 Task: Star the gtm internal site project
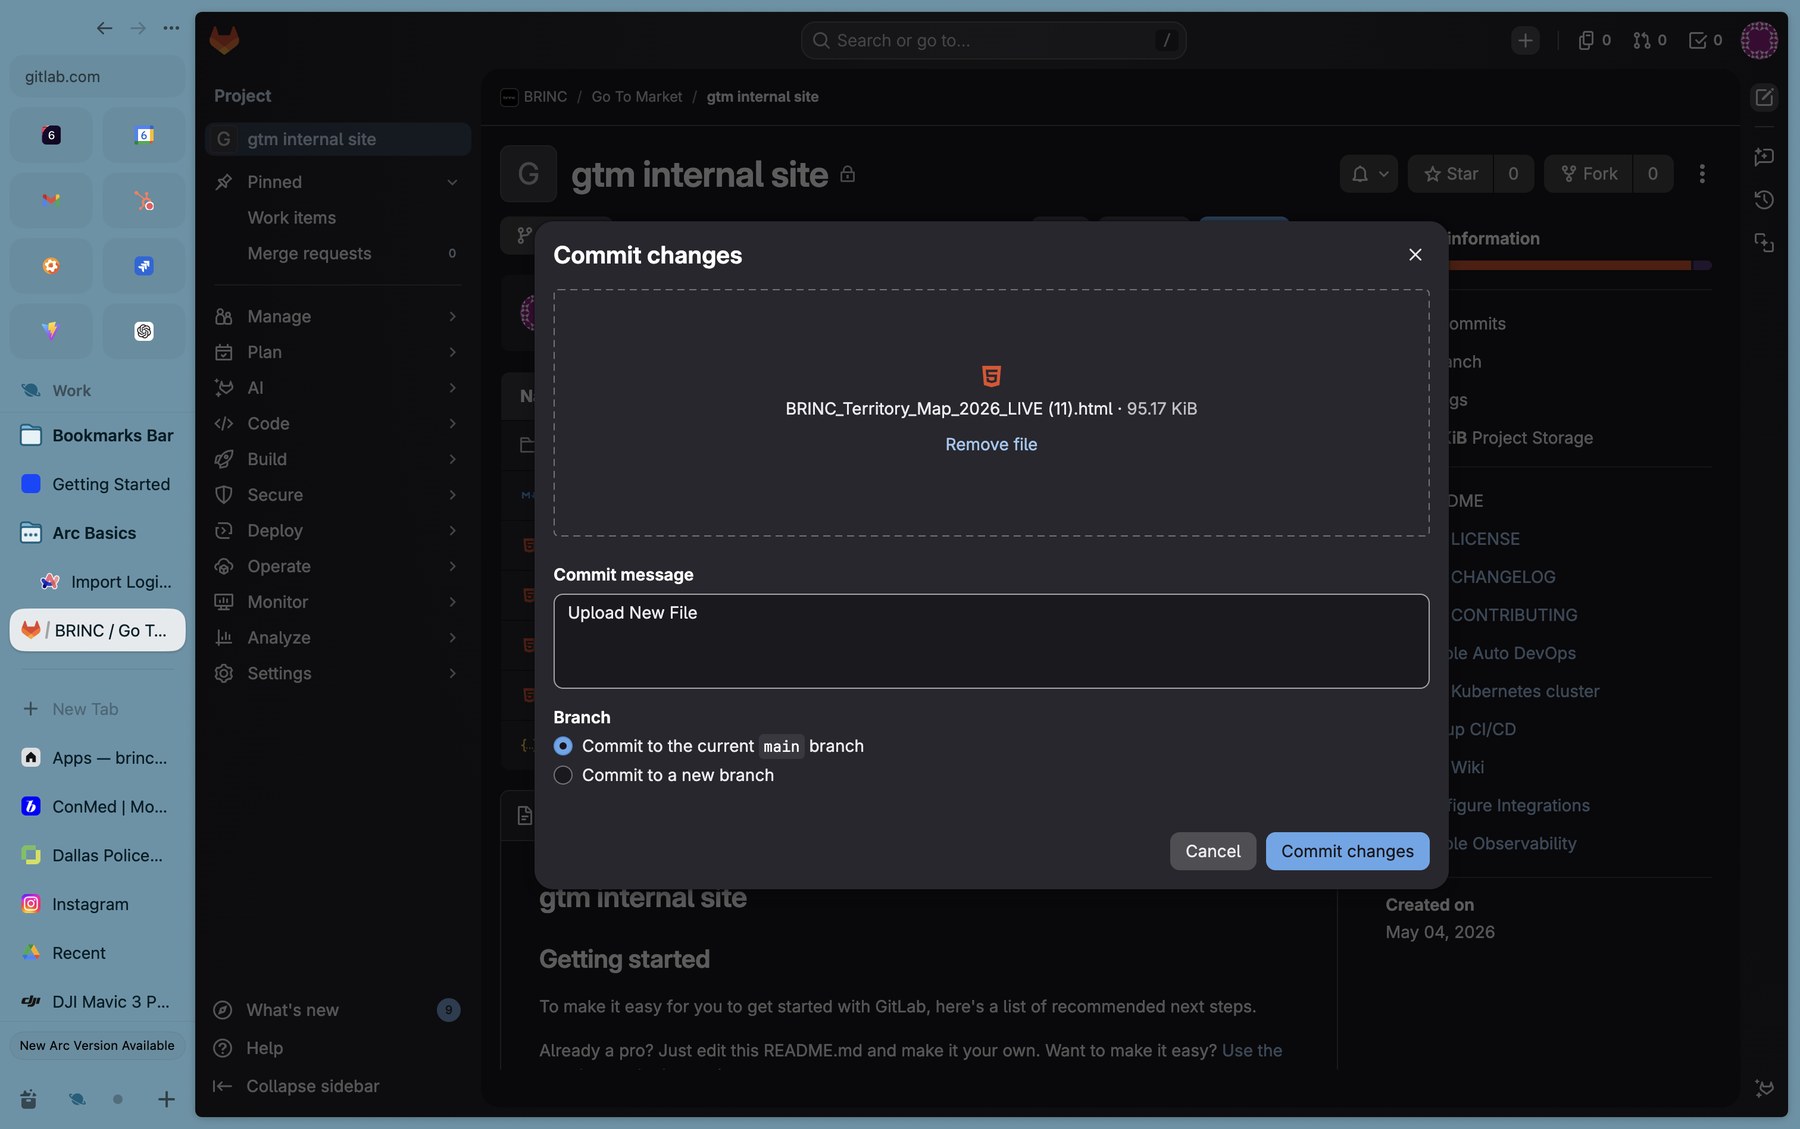point(1450,174)
